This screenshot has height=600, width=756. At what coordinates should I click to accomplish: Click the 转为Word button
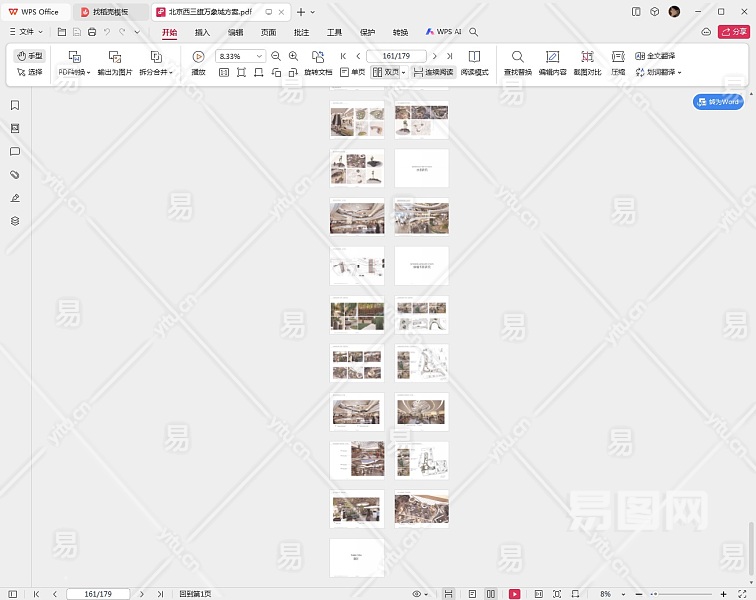[718, 102]
